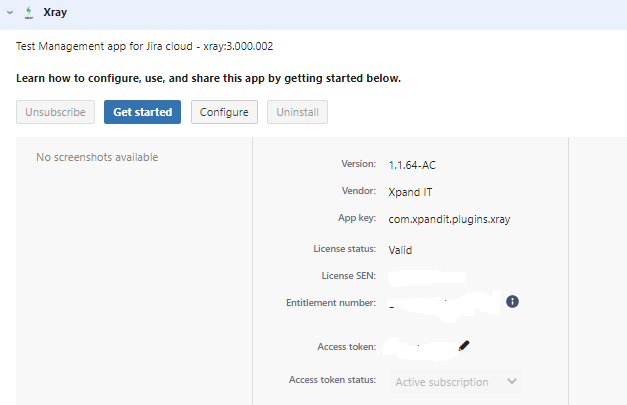Edit the access token with pencil icon
Image resolution: width=627 pixels, height=405 pixels.
click(464, 346)
